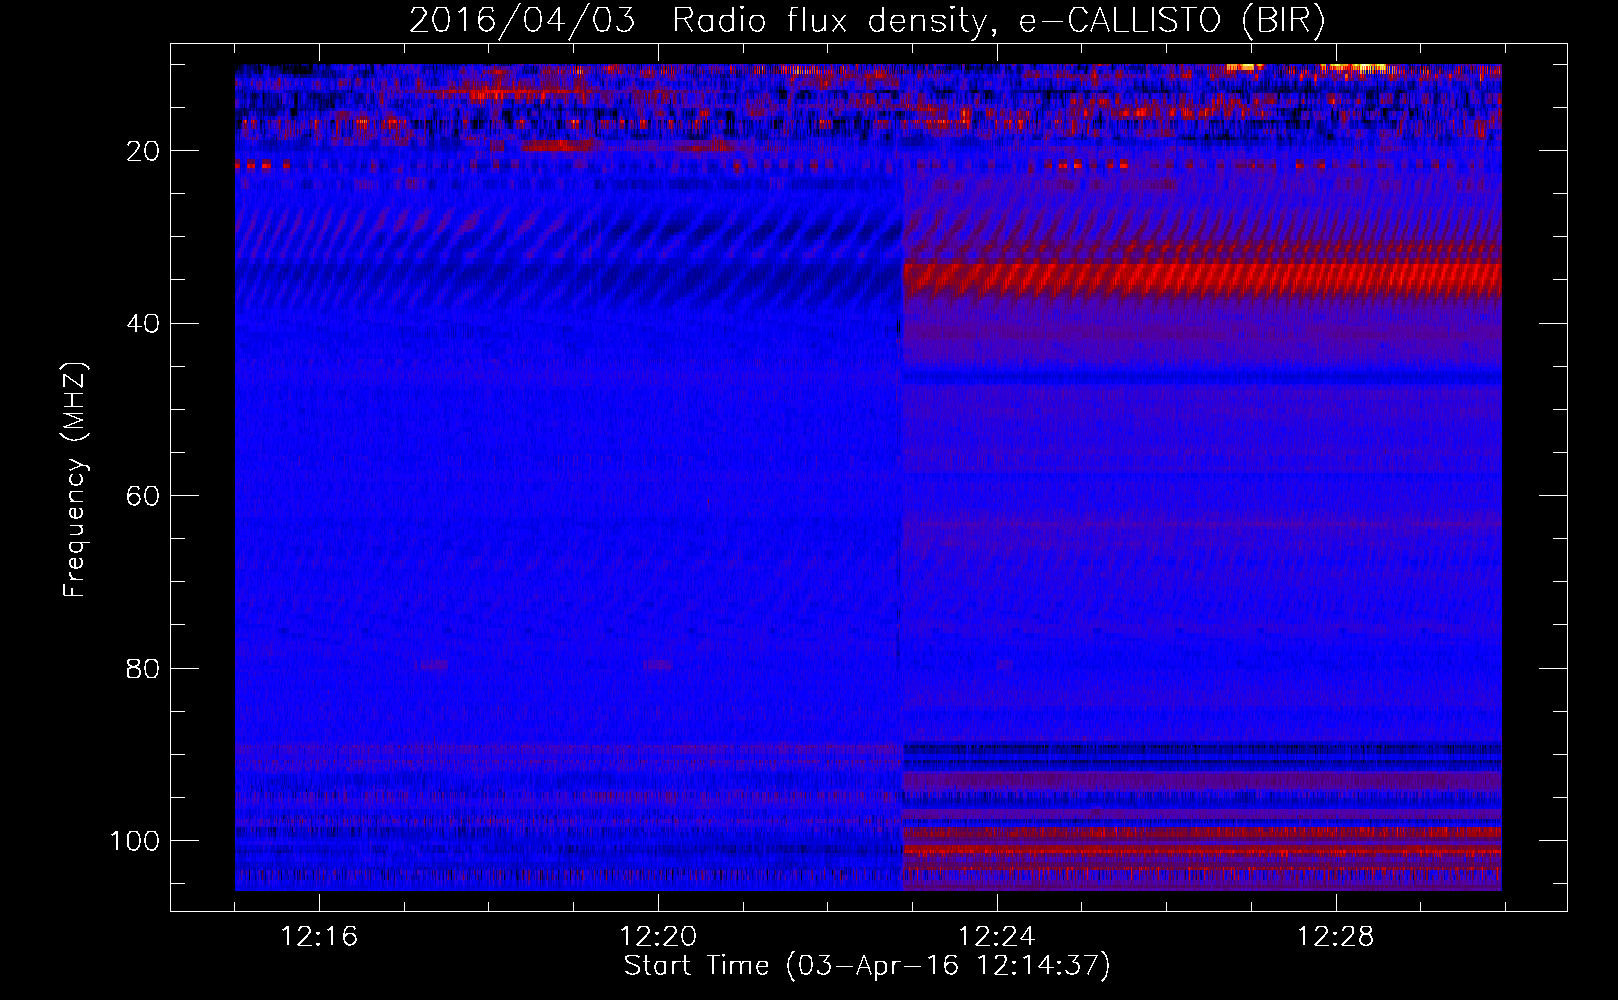Click the 20 frequency tick label
Screen dimensions: 1618x1000
click(x=144, y=151)
